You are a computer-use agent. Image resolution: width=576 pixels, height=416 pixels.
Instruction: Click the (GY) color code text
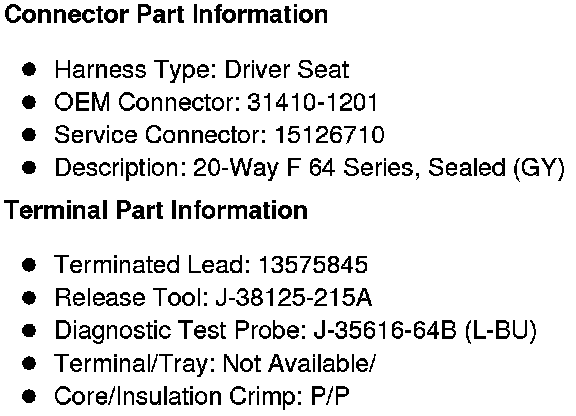[x=539, y=169]
